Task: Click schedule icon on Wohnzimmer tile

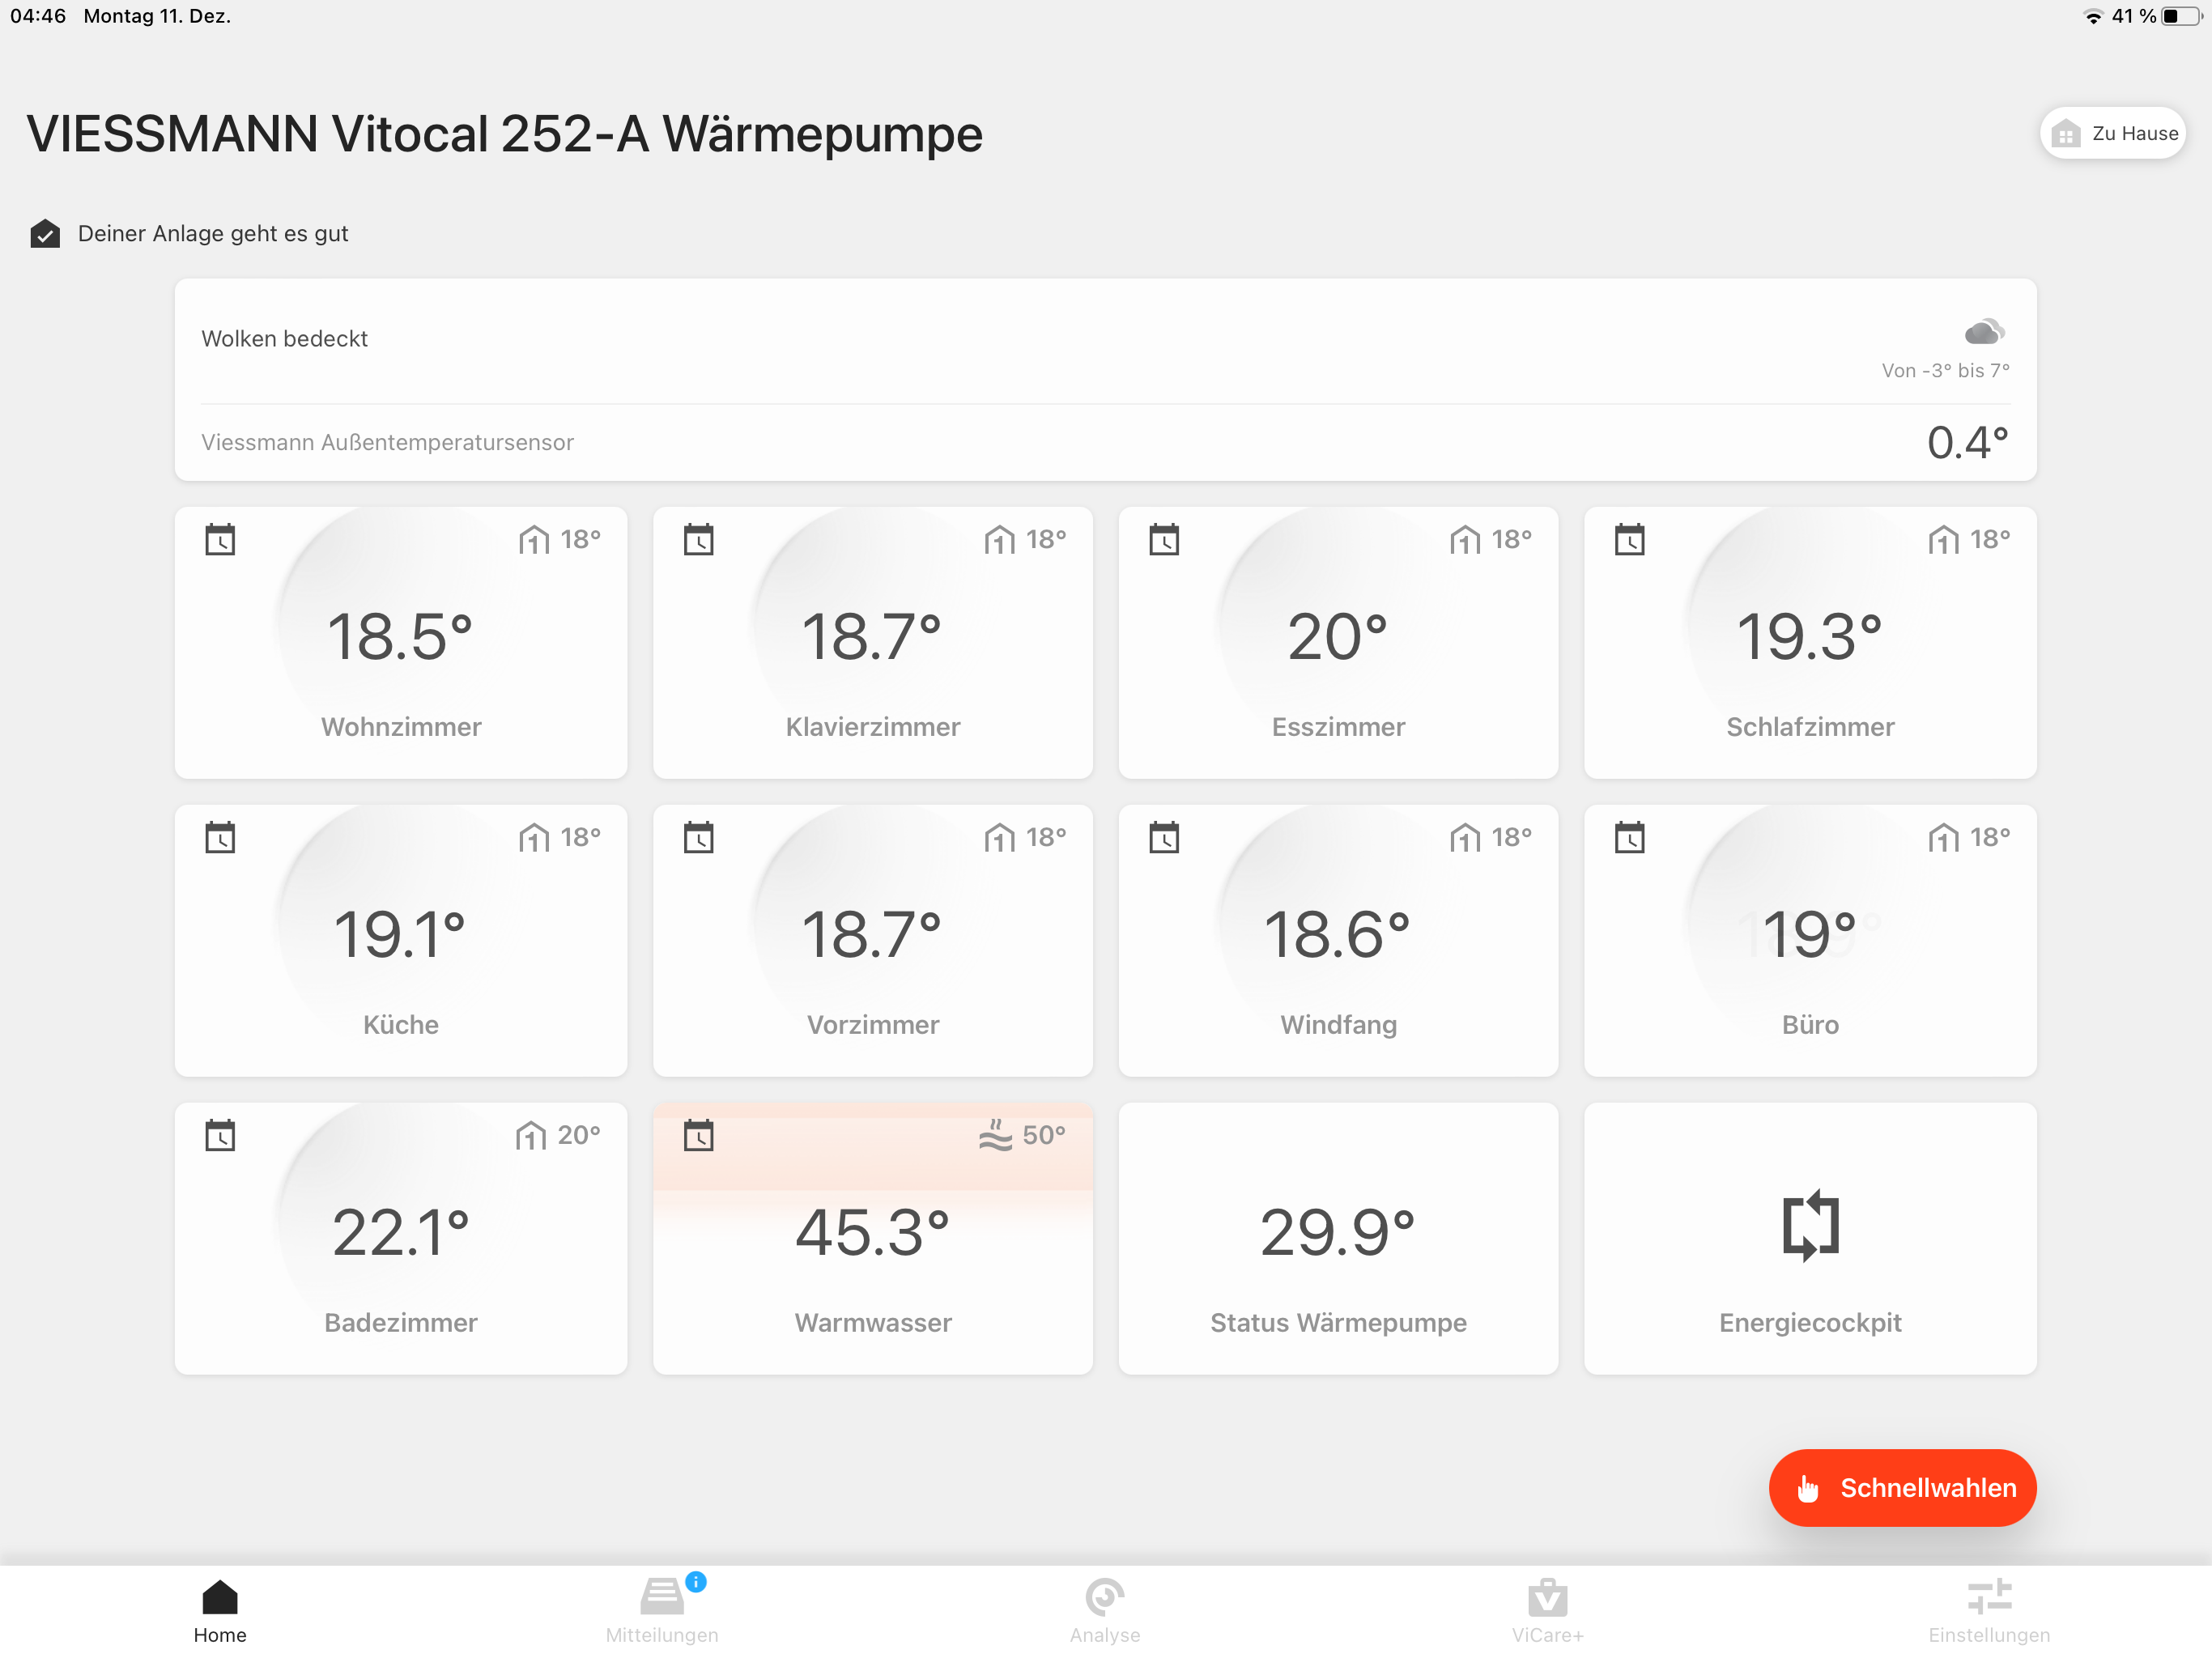Action: [220, 540]
